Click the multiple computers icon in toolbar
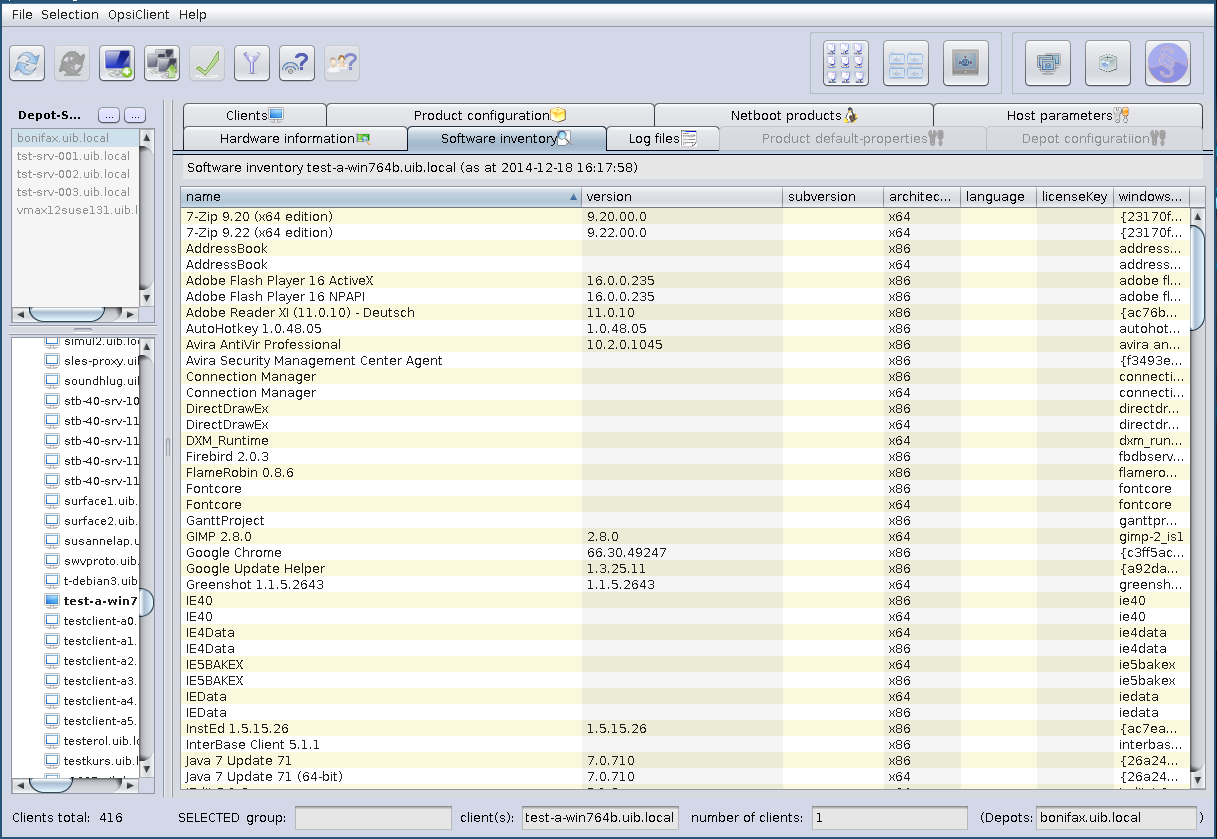The height and width of the screenshot is (839, 1217). tap(162, 63)
